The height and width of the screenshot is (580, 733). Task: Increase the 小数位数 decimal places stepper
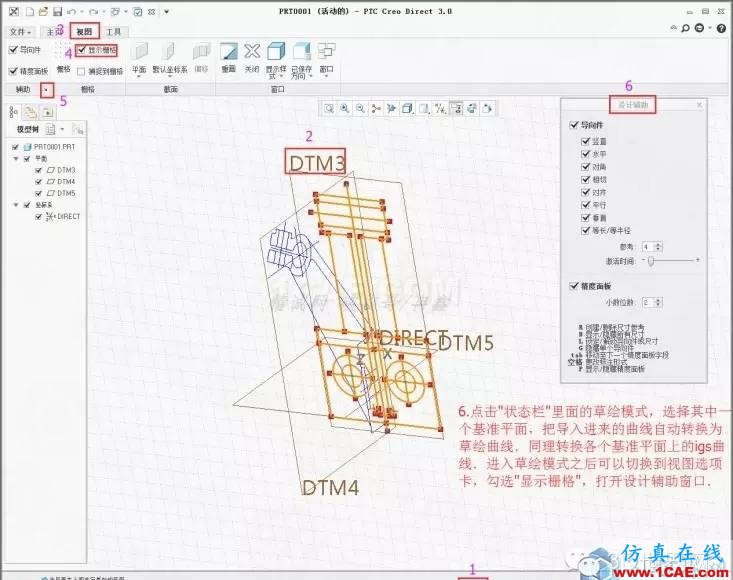[659, 300]
